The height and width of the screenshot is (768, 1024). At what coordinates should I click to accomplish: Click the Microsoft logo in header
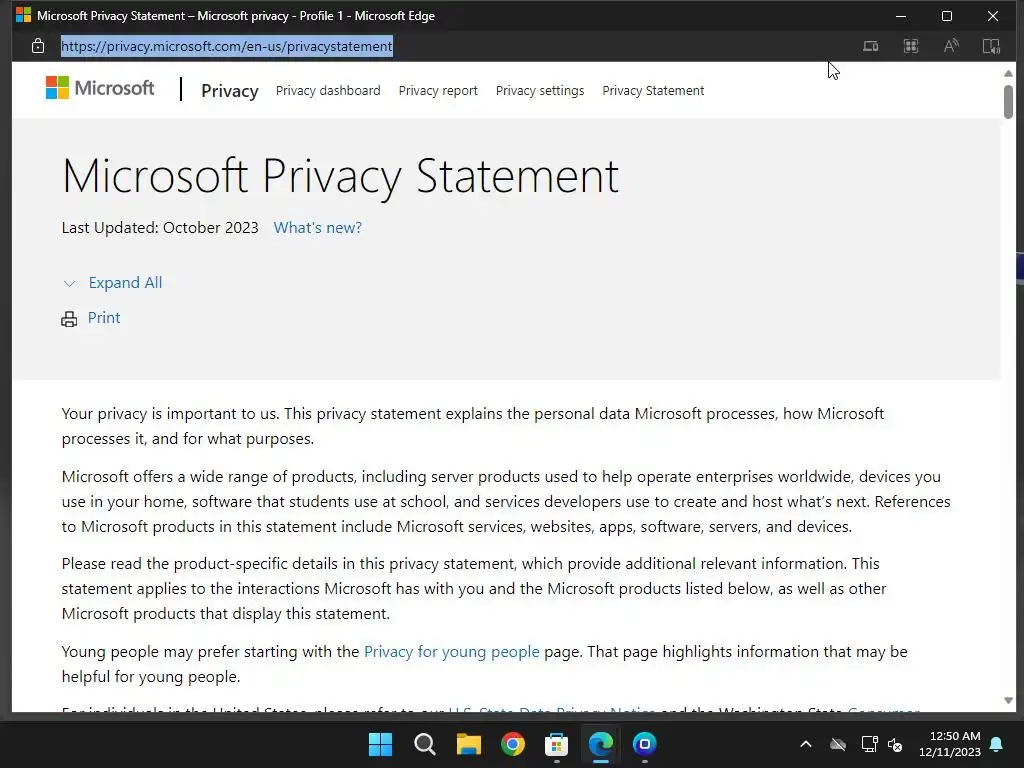[100, 89]
